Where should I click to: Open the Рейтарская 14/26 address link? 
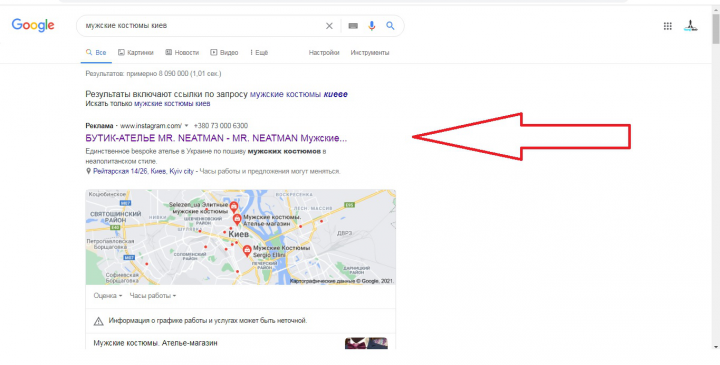(x=143, y=171)
